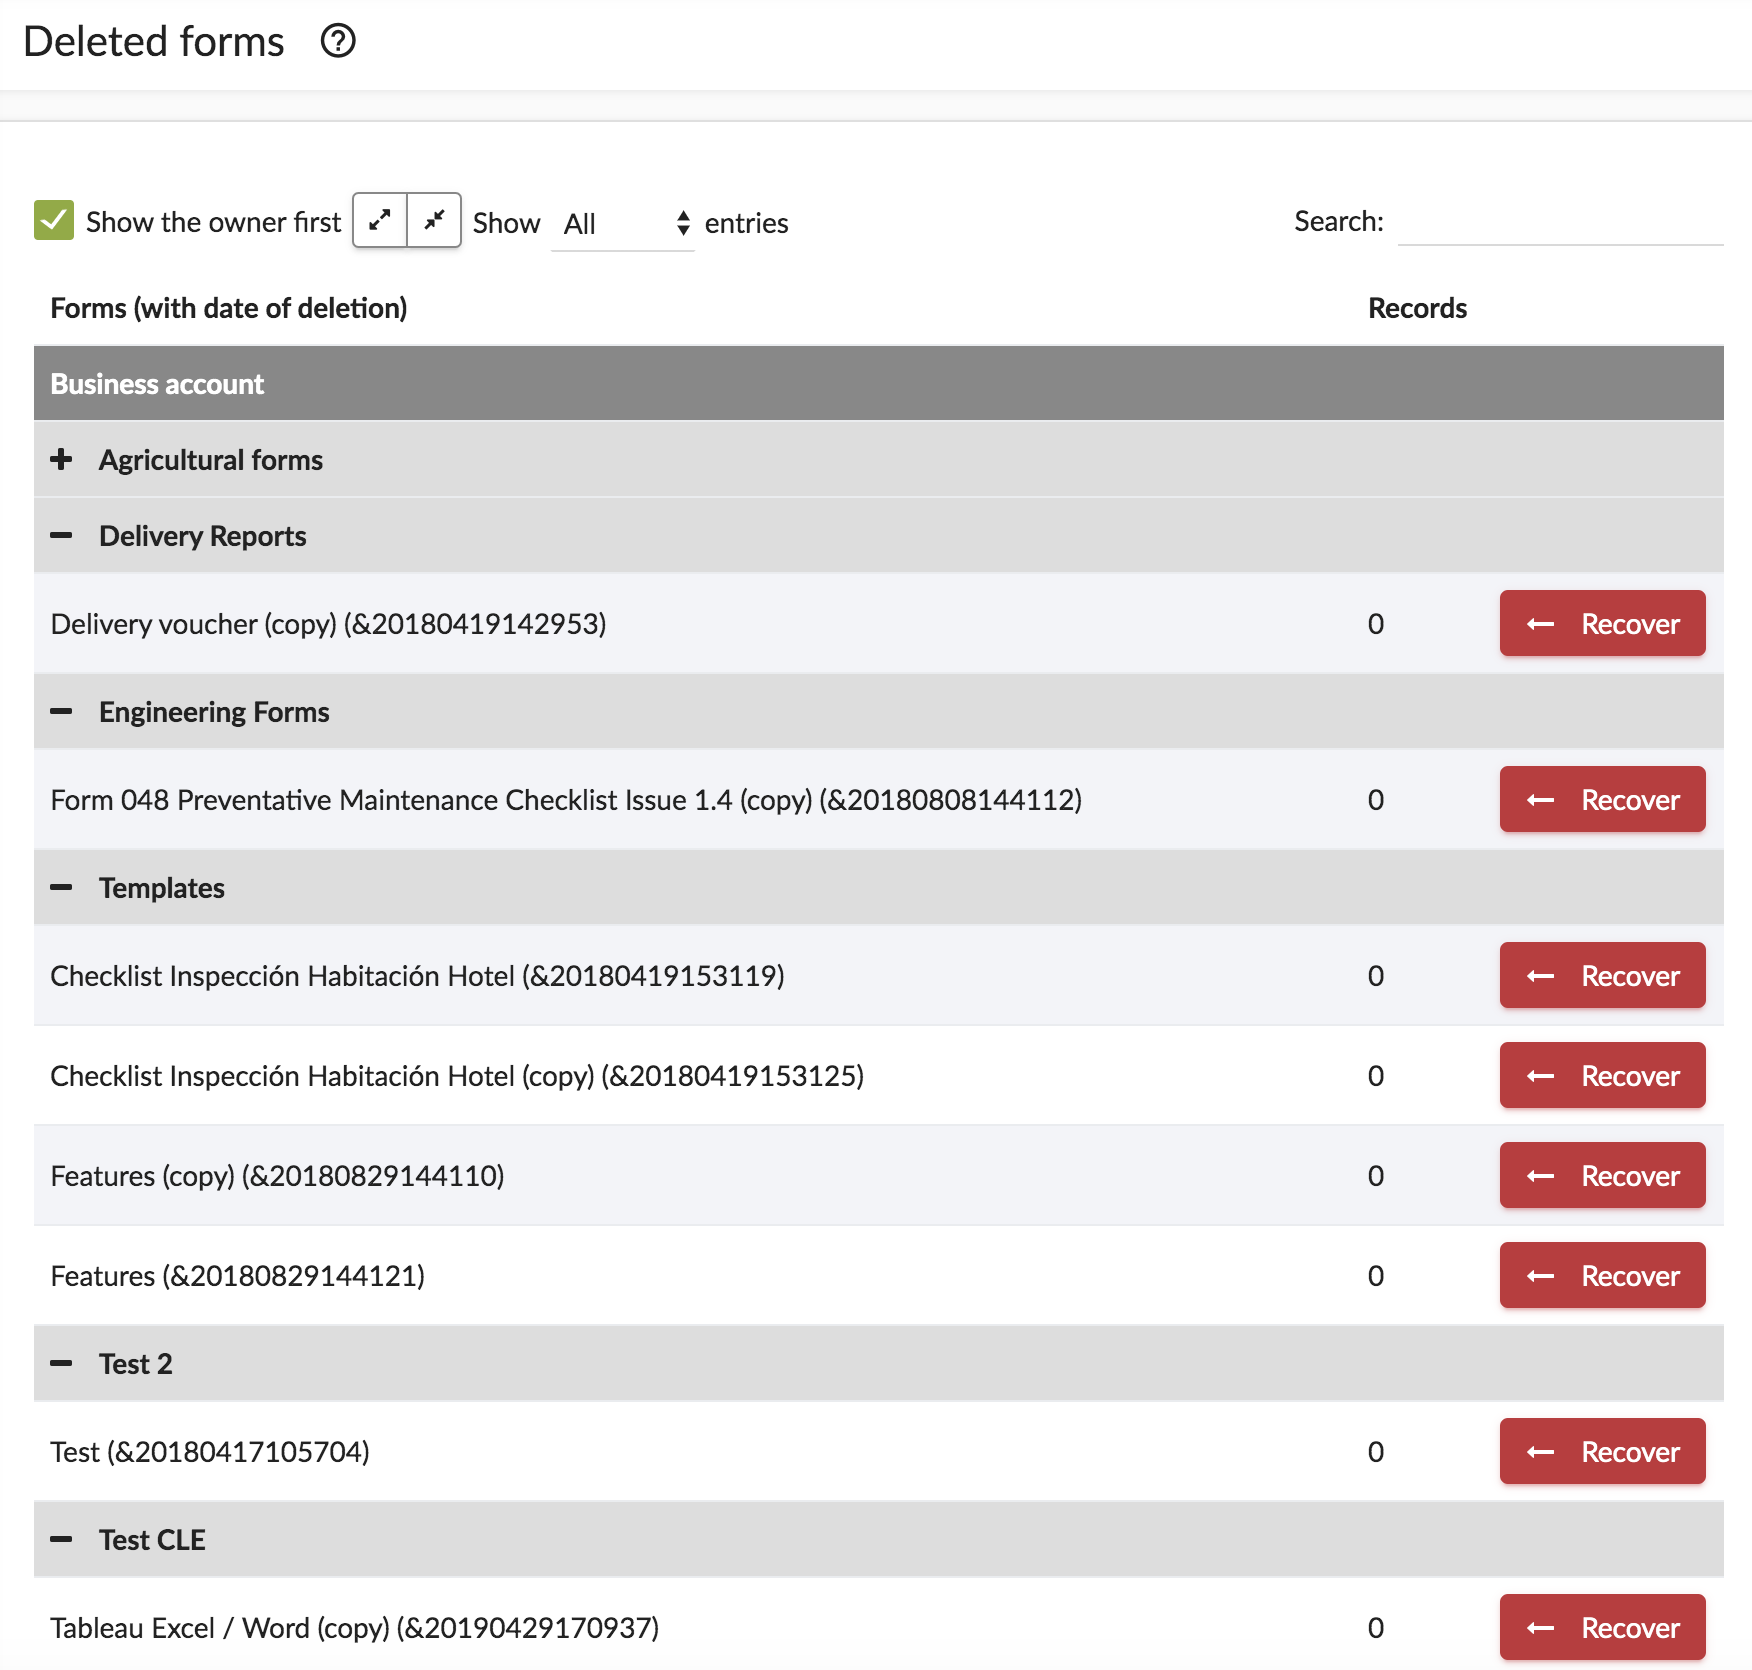Click records count for Delivery voucher row
The width and height of the screenshot is (1752, 1670).
click(1376, 624)
